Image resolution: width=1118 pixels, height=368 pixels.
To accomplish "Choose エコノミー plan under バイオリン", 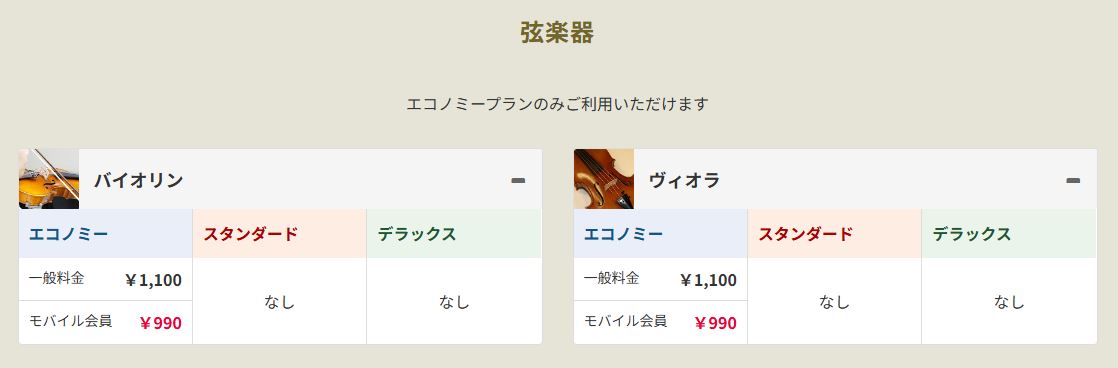I will [106, 233].
